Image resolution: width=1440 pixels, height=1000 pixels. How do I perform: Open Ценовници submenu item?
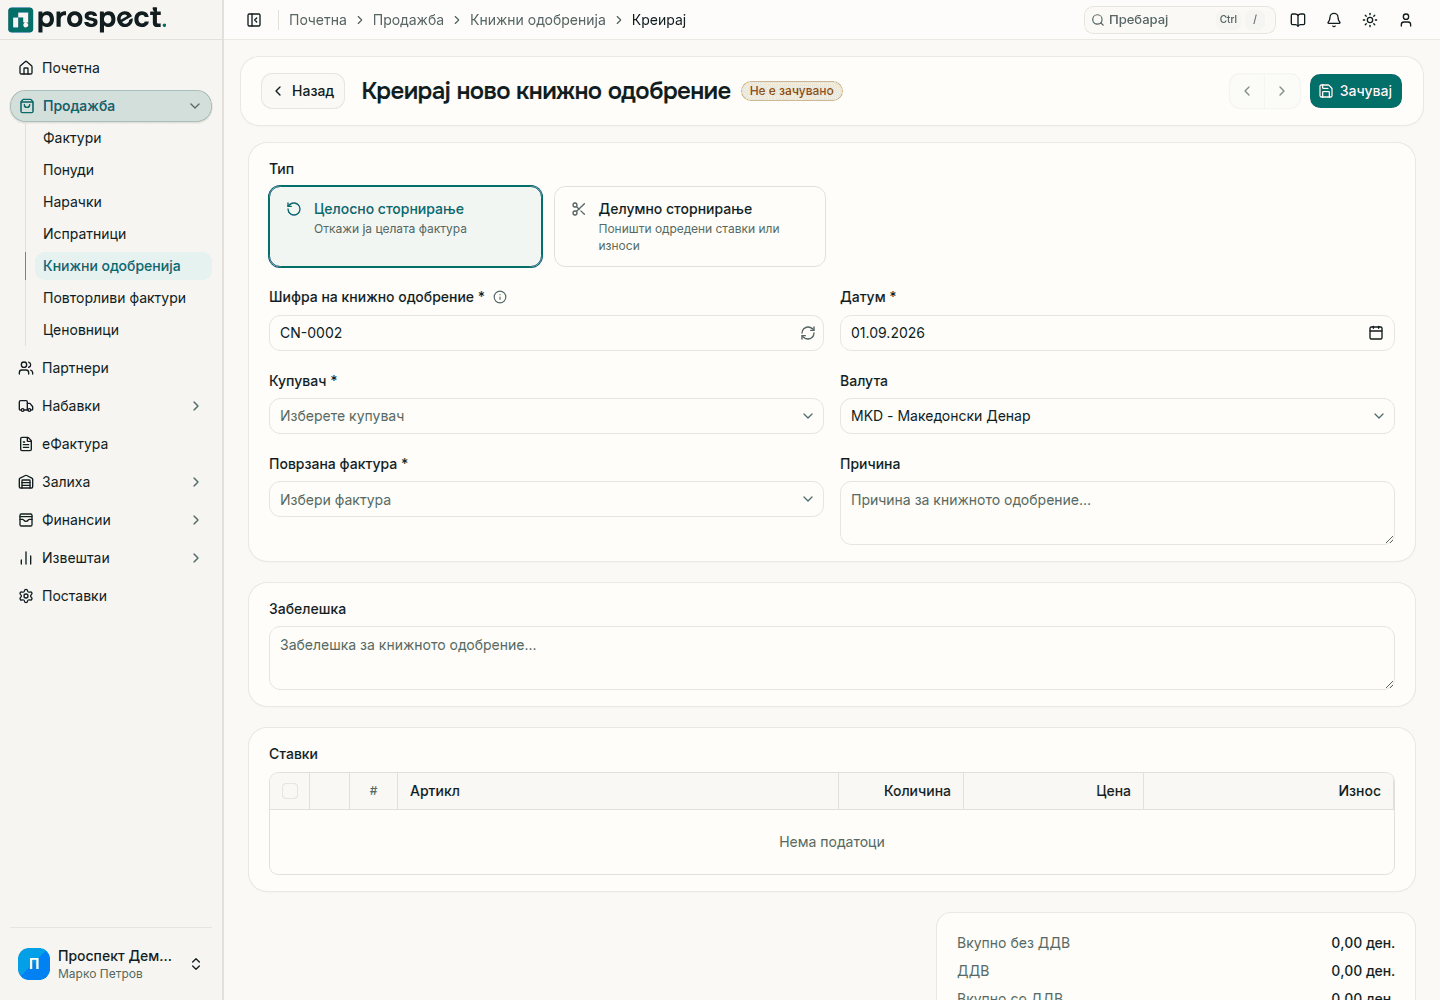click(123, 330)
